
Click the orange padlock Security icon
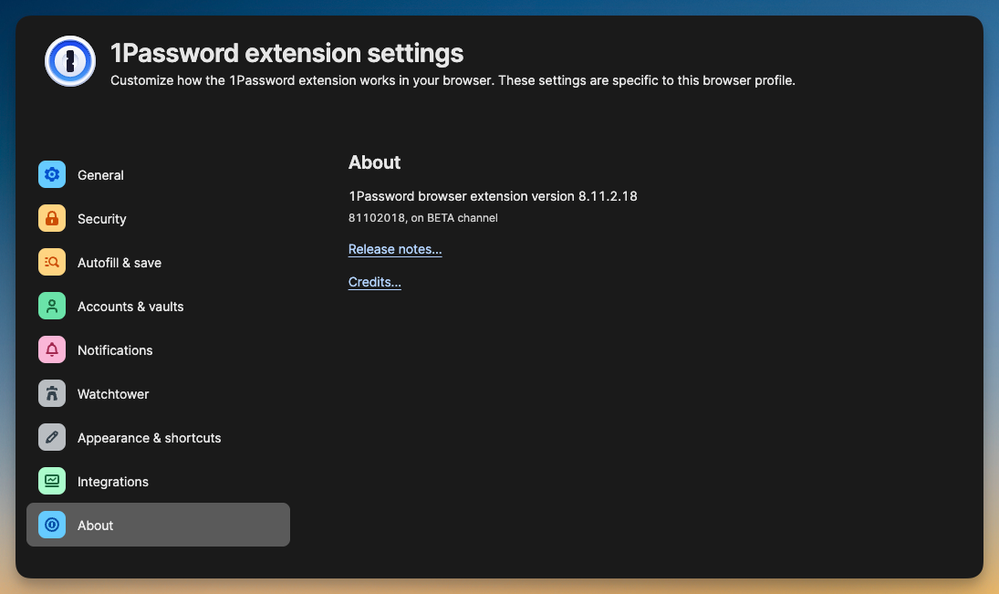[52, 219]
